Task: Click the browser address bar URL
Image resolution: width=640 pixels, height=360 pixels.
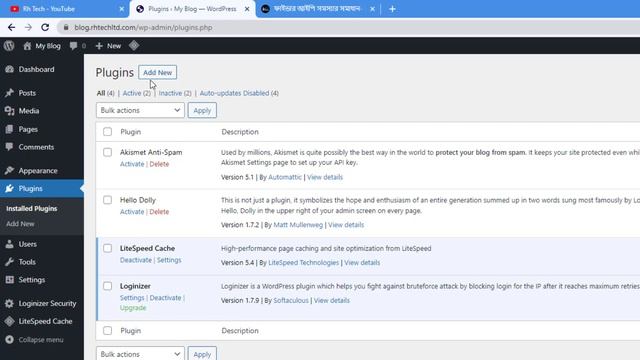Action: click(143, 27)
